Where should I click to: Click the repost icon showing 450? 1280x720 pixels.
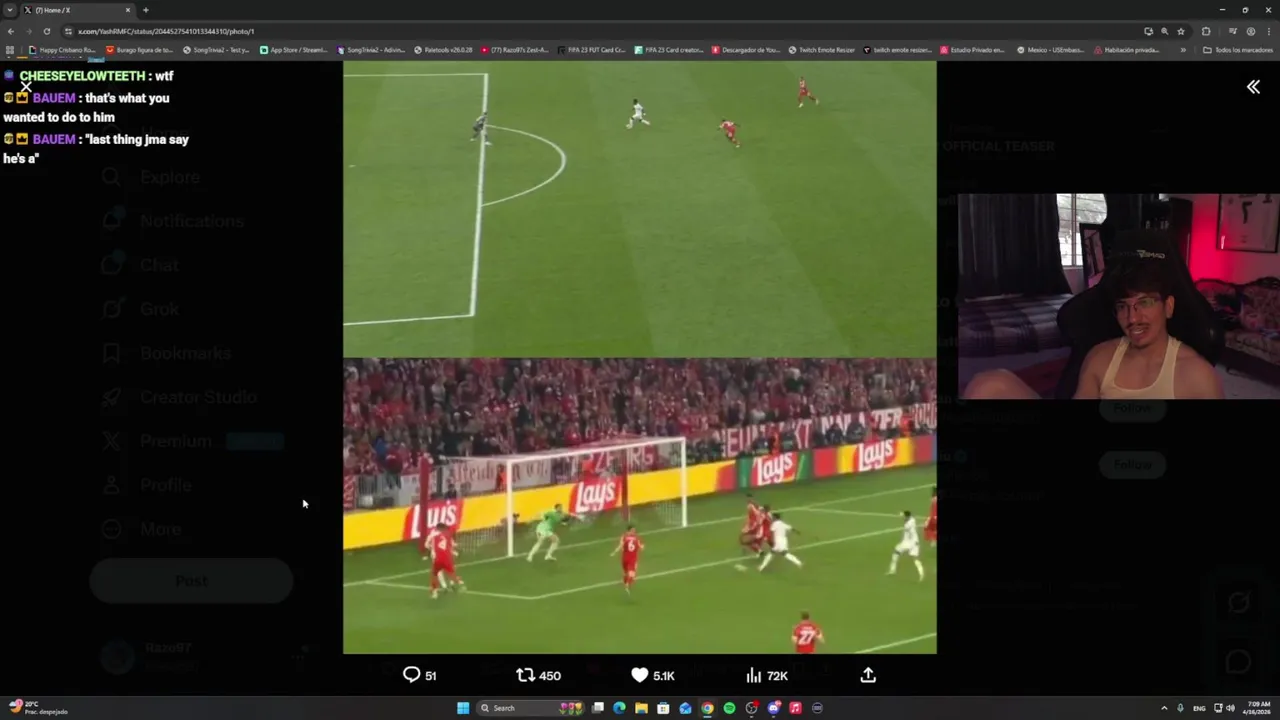tap(525, 675)
